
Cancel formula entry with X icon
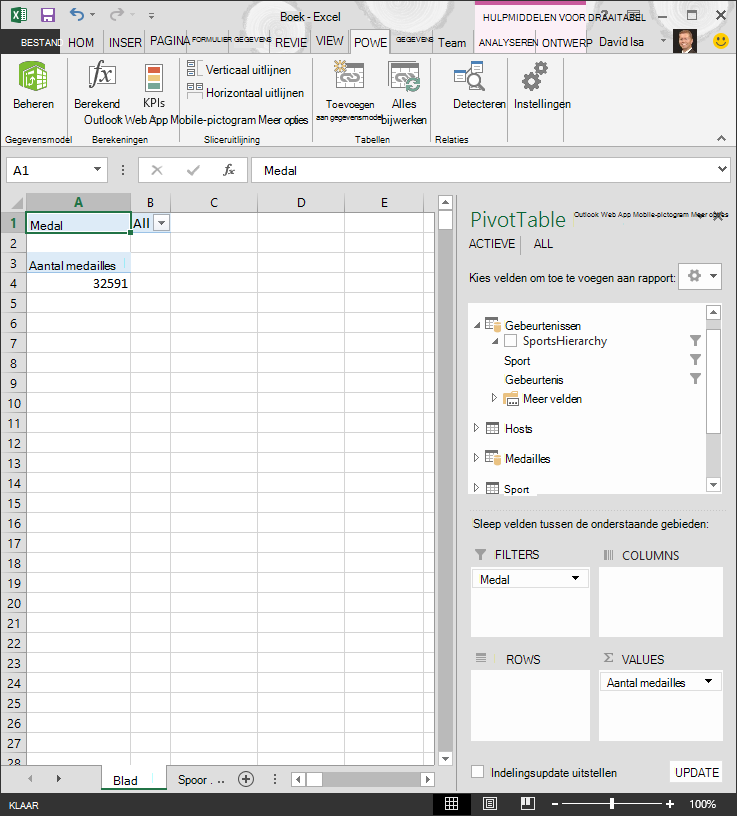[x=157, y=170]
